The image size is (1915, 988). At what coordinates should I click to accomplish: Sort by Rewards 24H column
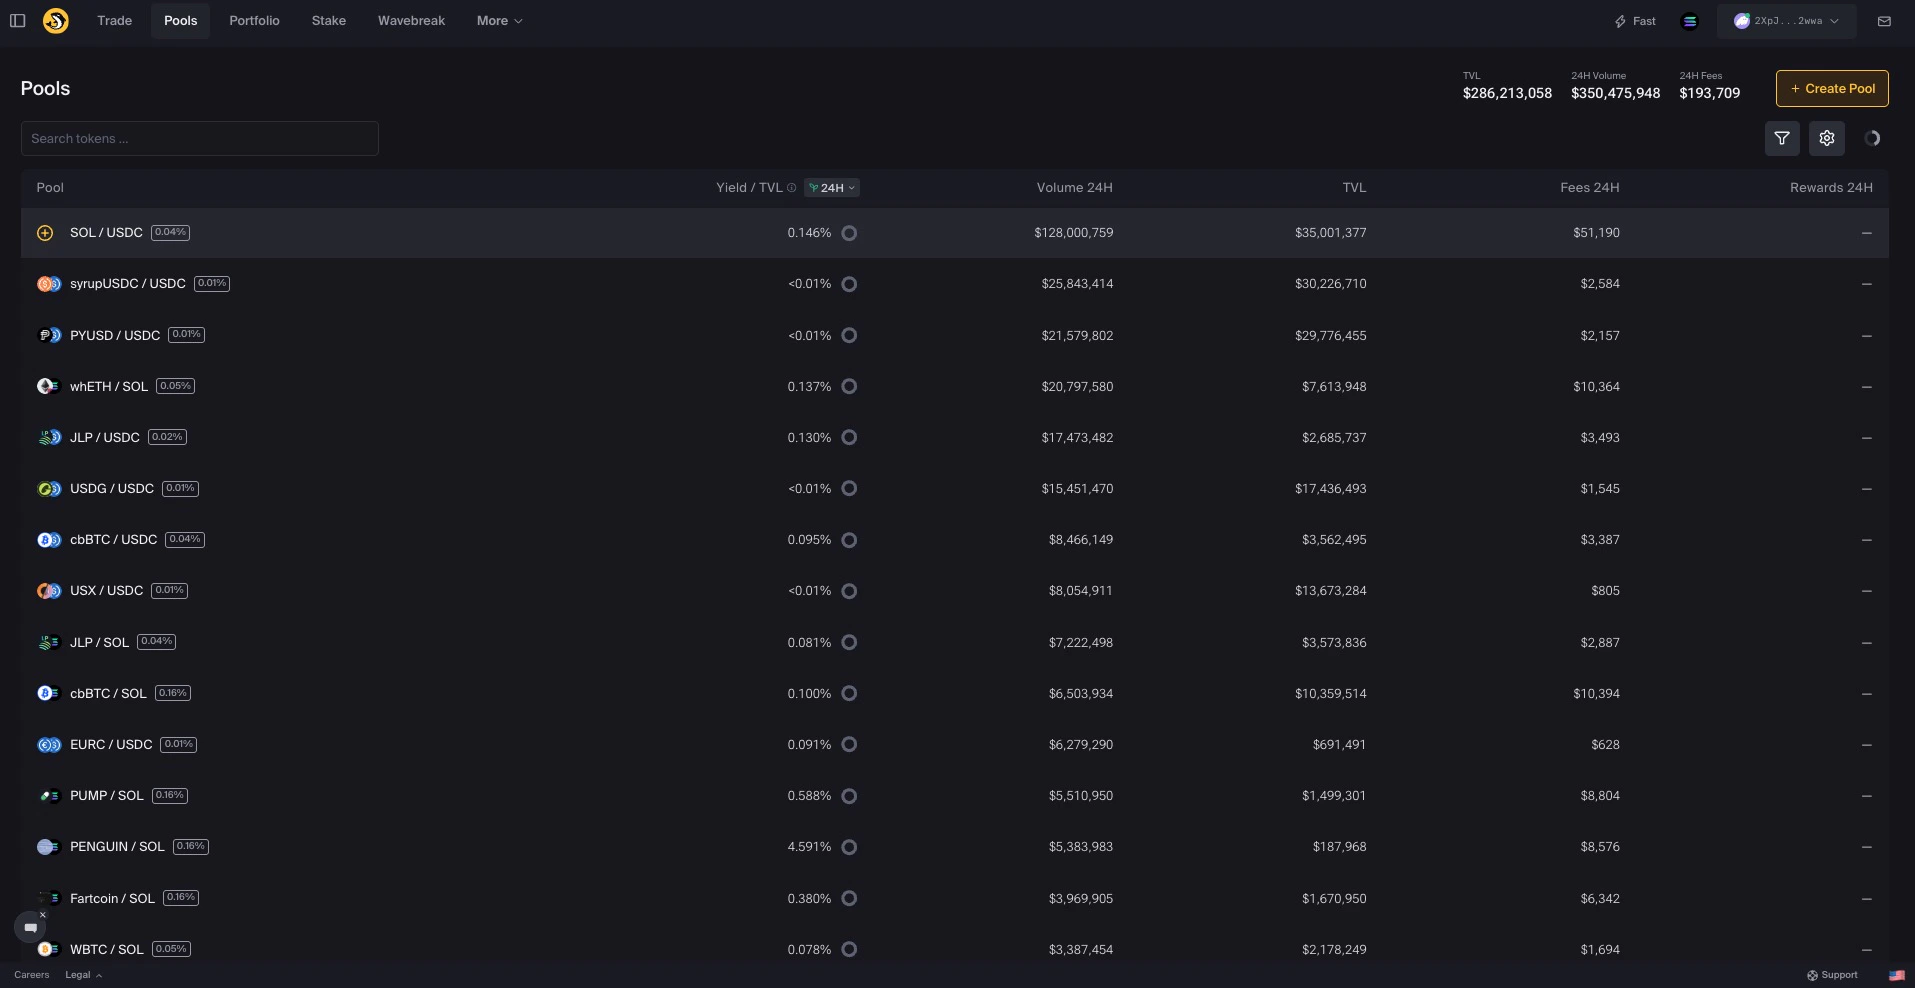1831,188
